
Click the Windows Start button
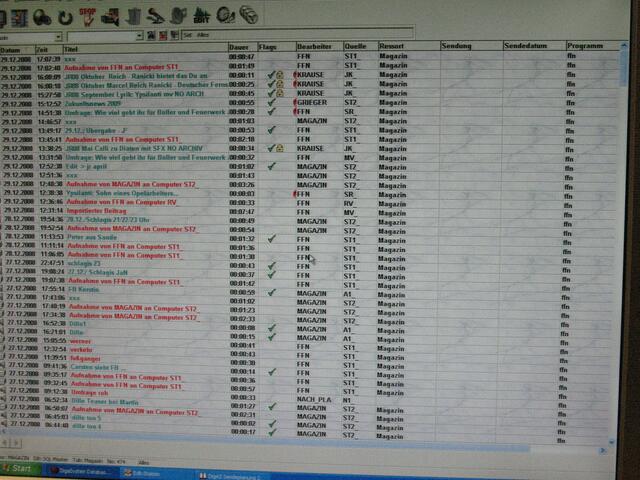18,468
